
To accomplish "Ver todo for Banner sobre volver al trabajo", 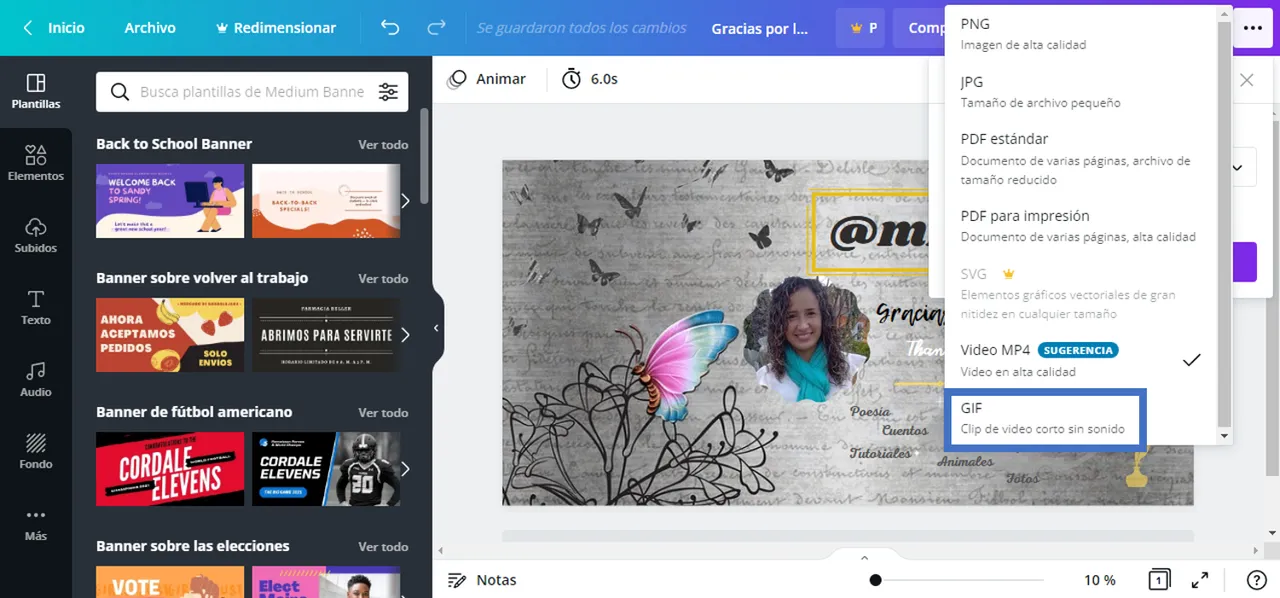I will (x=383, y=279).
